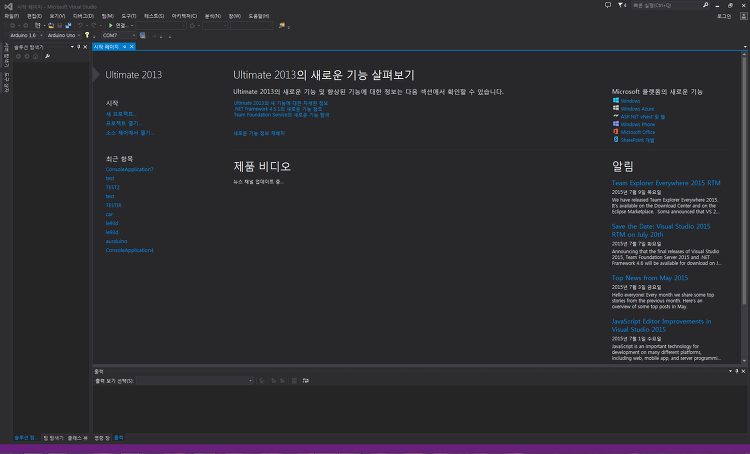Click the Windows Azure link
Image resolution: width=750 pixels, height=454 pixels.
coord(637,109)
